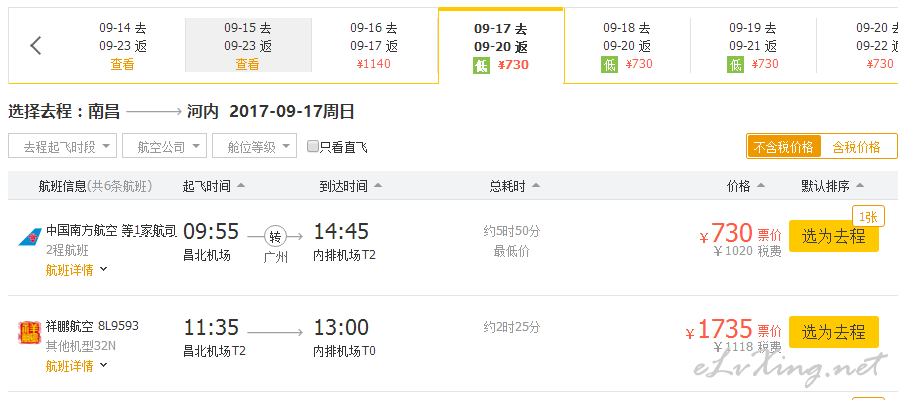Sort by departure time arrow

pos(241,186)
